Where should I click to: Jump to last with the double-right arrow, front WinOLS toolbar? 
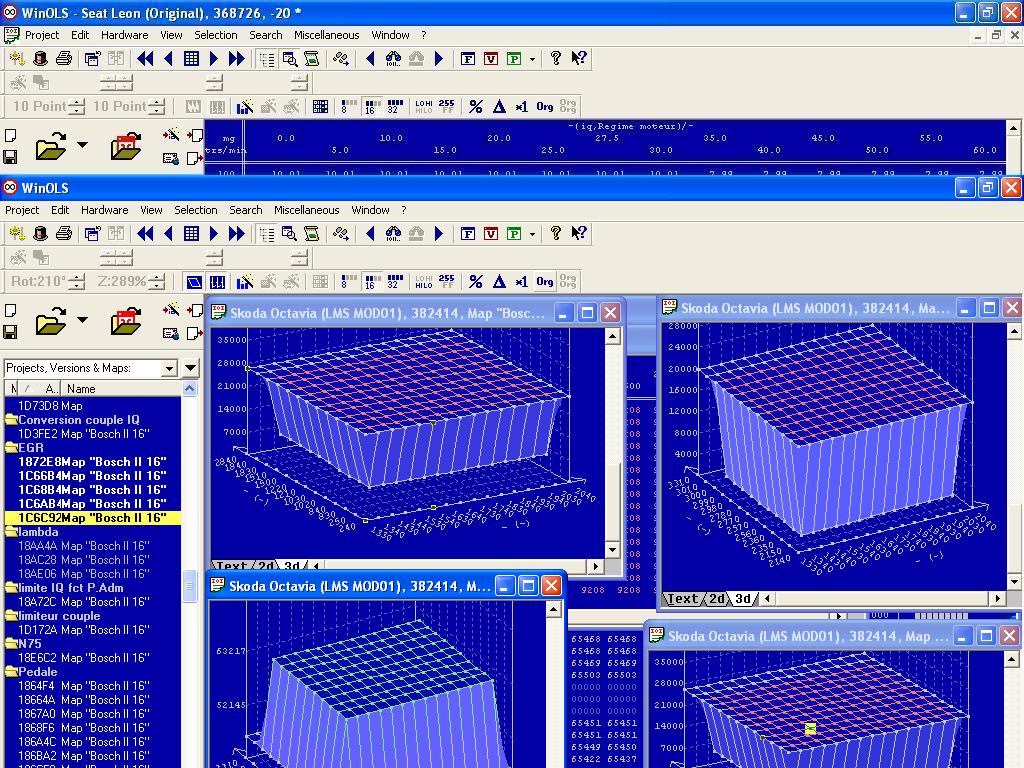(x=236, y=233)
